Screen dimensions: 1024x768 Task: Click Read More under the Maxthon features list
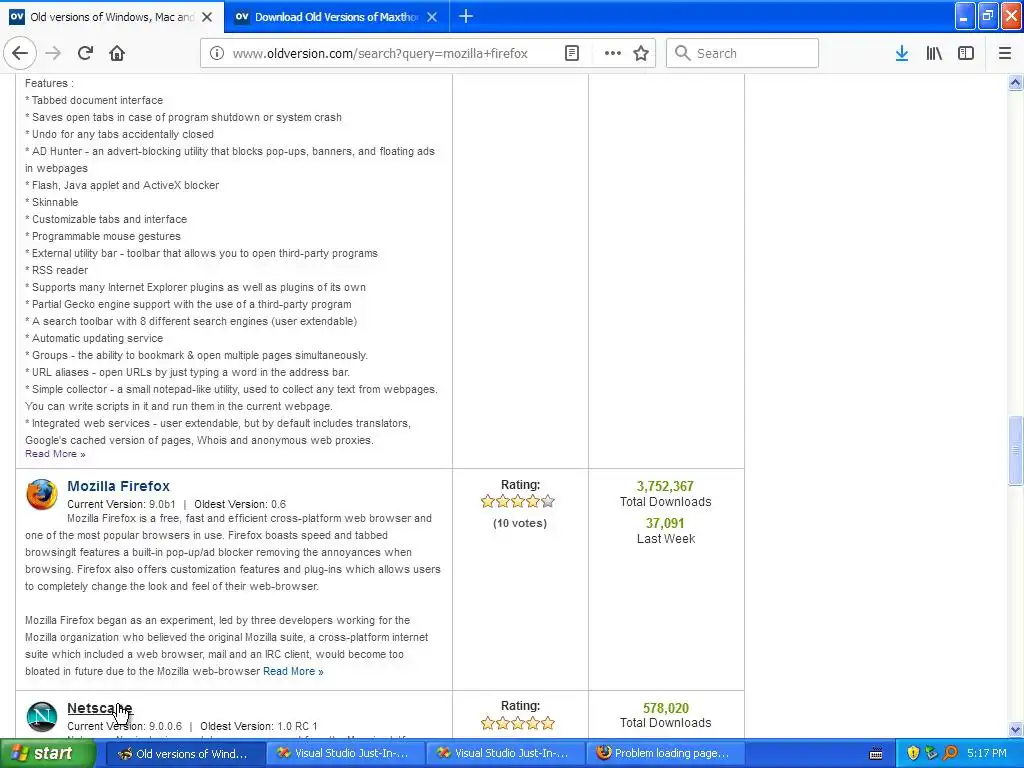55,454
